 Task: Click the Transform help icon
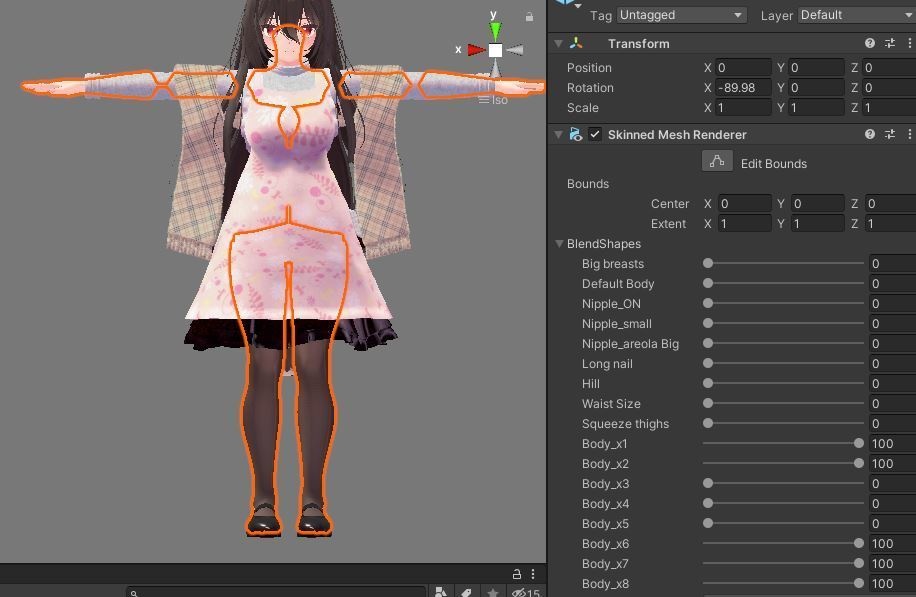869,43
